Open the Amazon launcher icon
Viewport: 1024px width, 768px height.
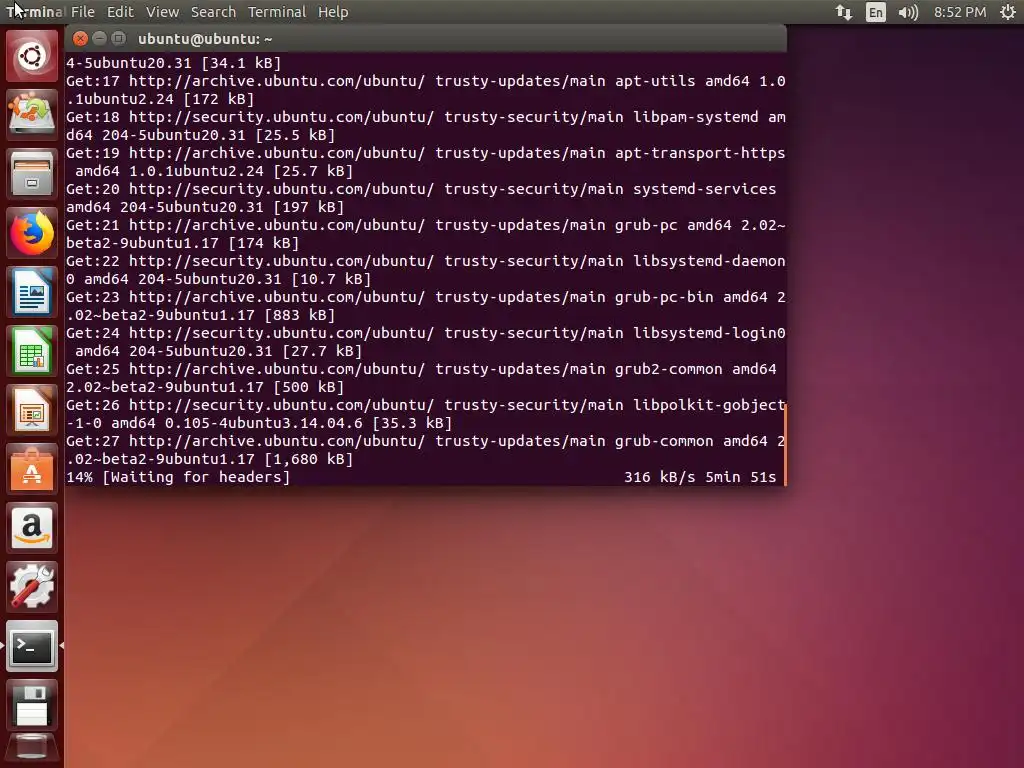tap(32, 528)
